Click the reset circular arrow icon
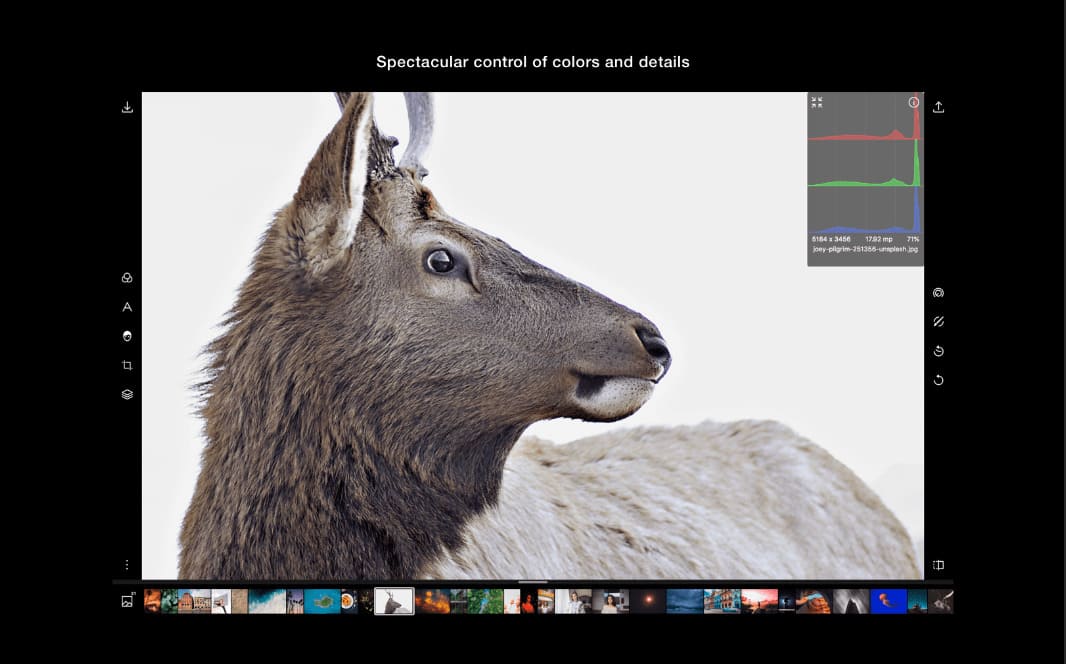The image size is (1066, 664). 938,380
